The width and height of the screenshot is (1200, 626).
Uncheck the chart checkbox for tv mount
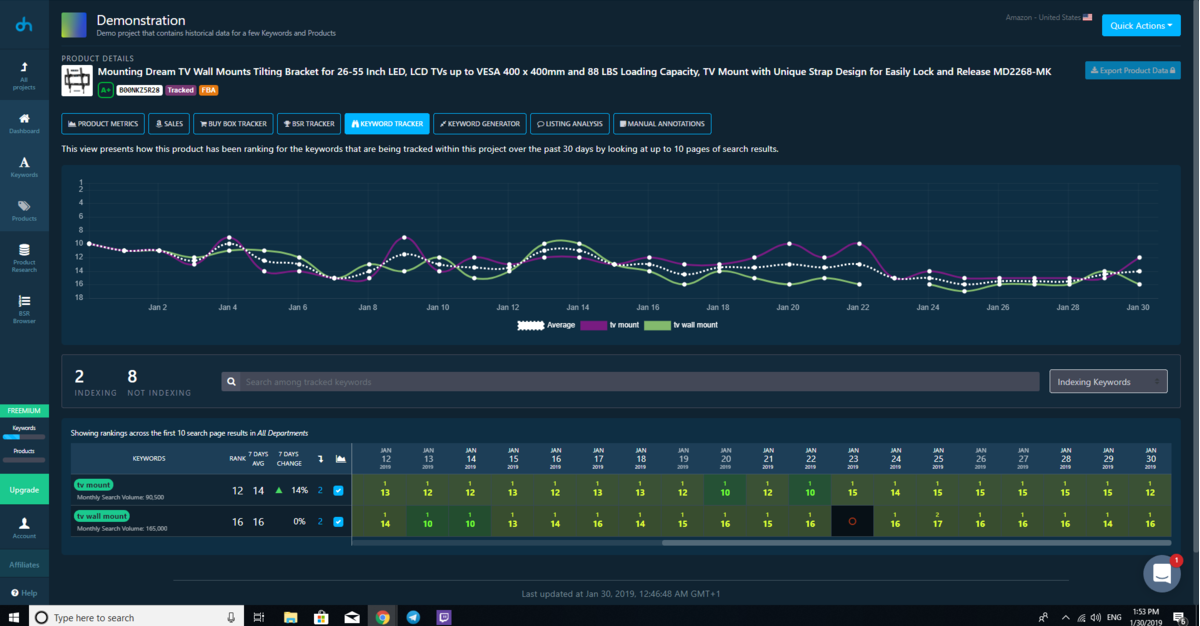click(338, 490)
